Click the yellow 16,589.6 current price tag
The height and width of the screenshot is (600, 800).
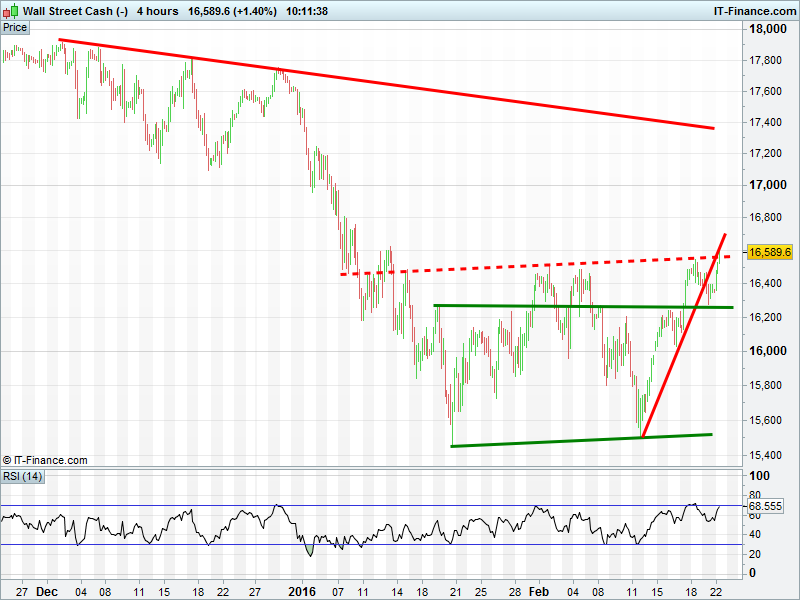[769, 252]
